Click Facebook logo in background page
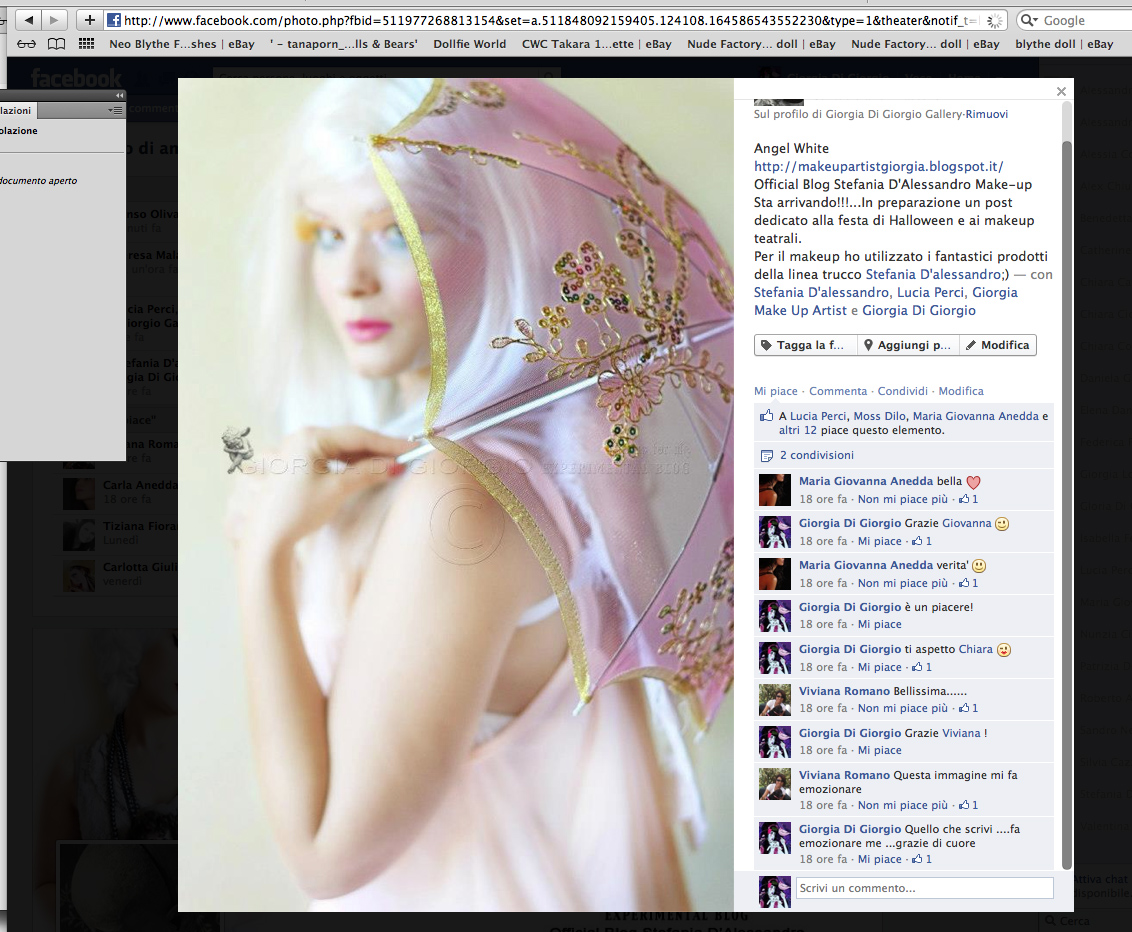Viewport: 1132px width, 932px height. [76, 78]
